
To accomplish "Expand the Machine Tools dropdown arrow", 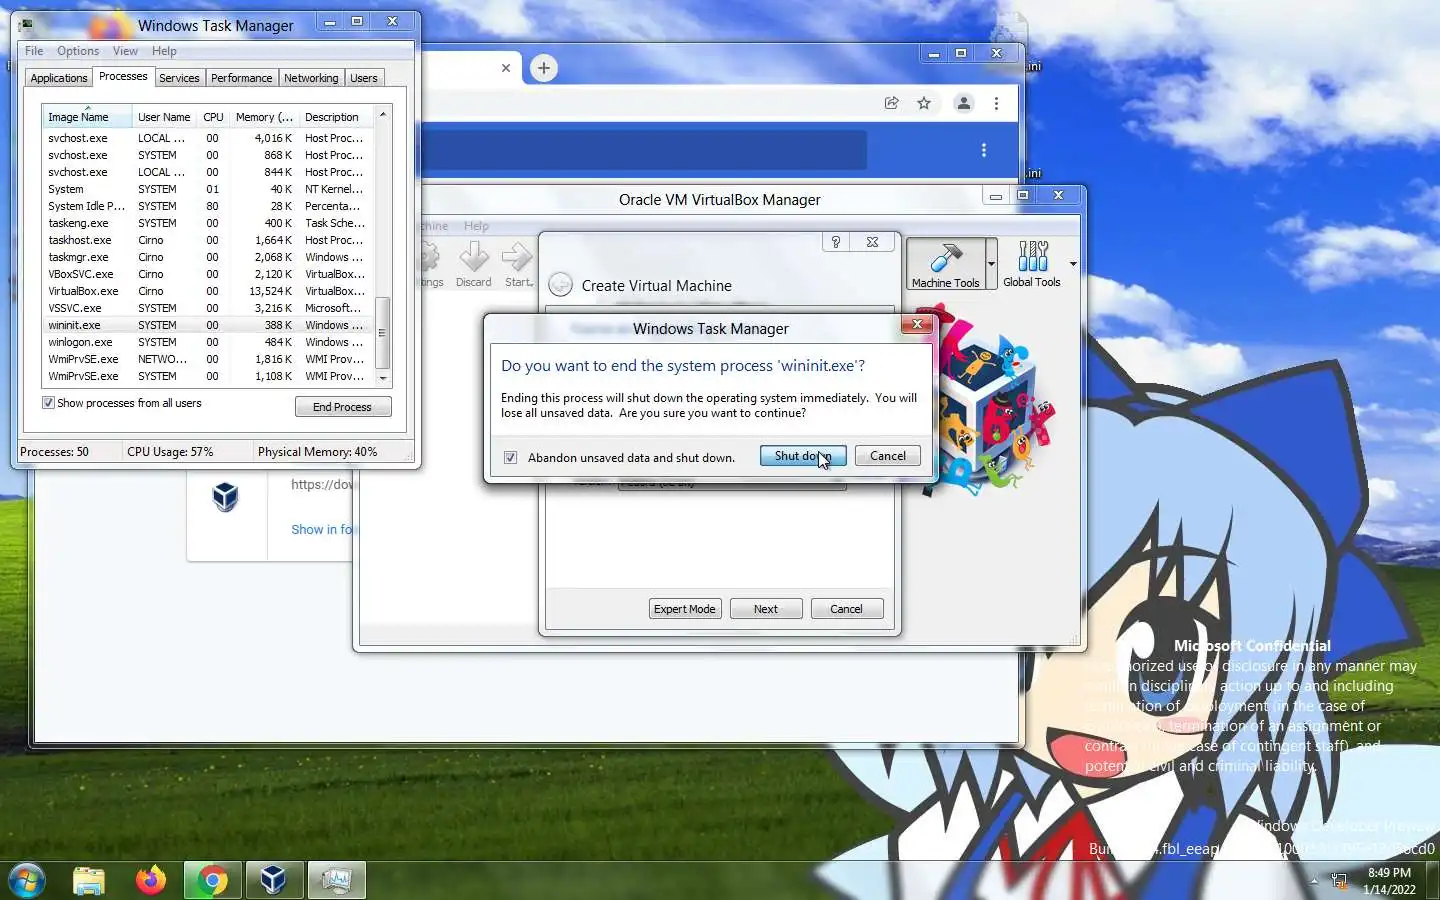I will click(x=992, y=264).
